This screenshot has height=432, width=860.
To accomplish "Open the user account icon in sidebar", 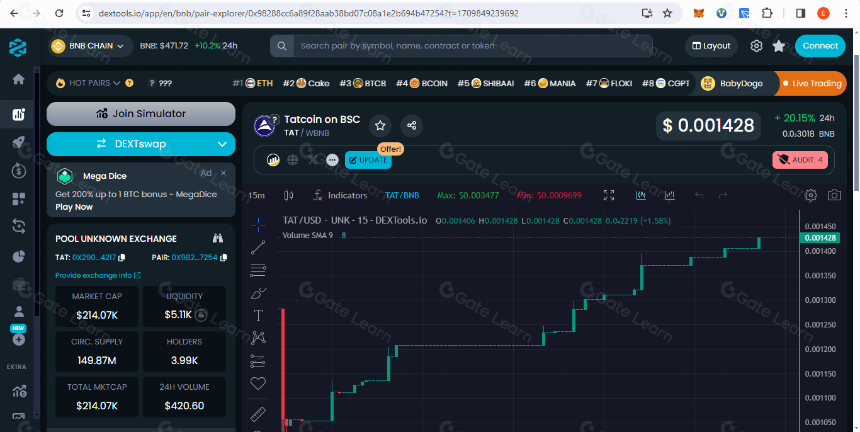I will pos(18,312).
